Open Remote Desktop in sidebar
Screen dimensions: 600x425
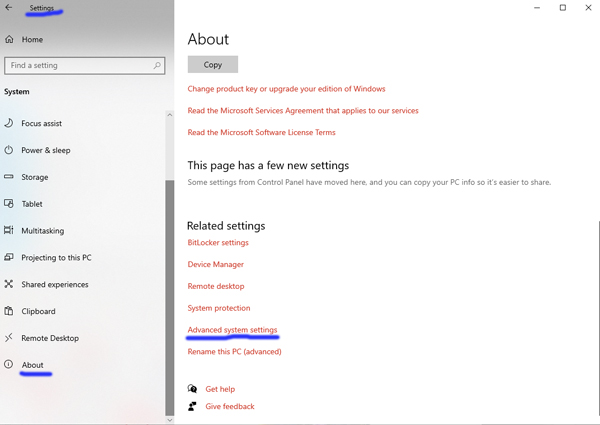point(50,338)
